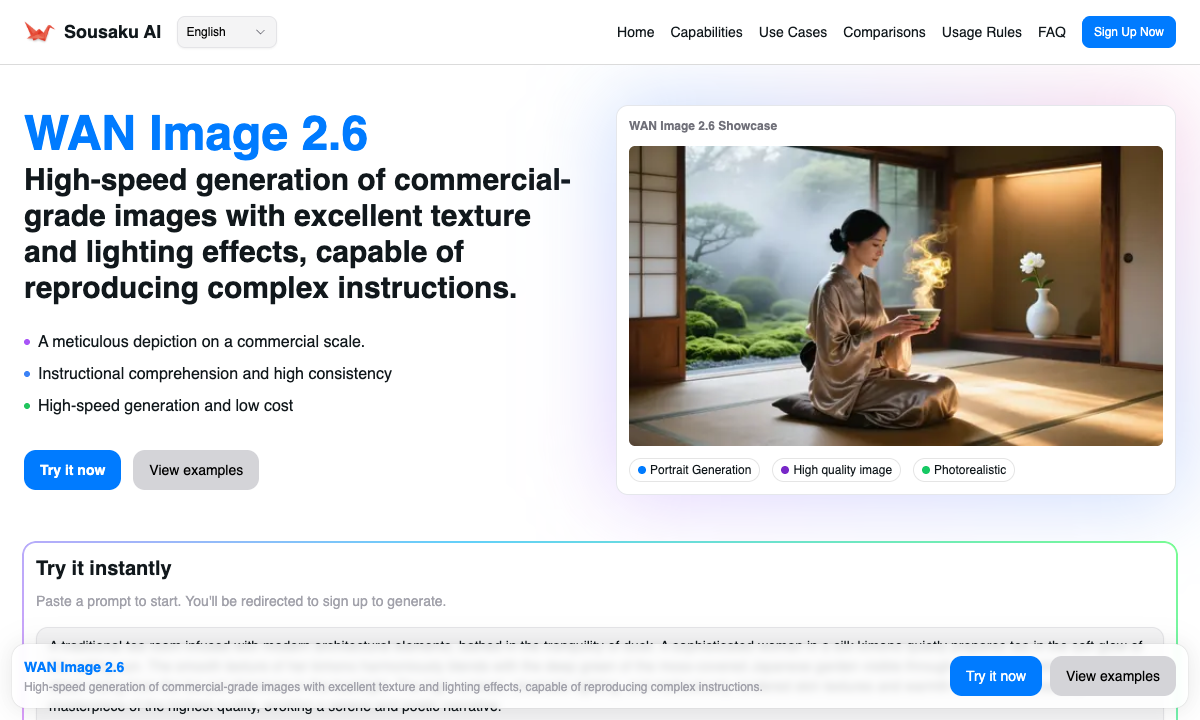This screenshot has height=720, width=1200.
Task: Select the High quality image tag
Action: (836, 470)
